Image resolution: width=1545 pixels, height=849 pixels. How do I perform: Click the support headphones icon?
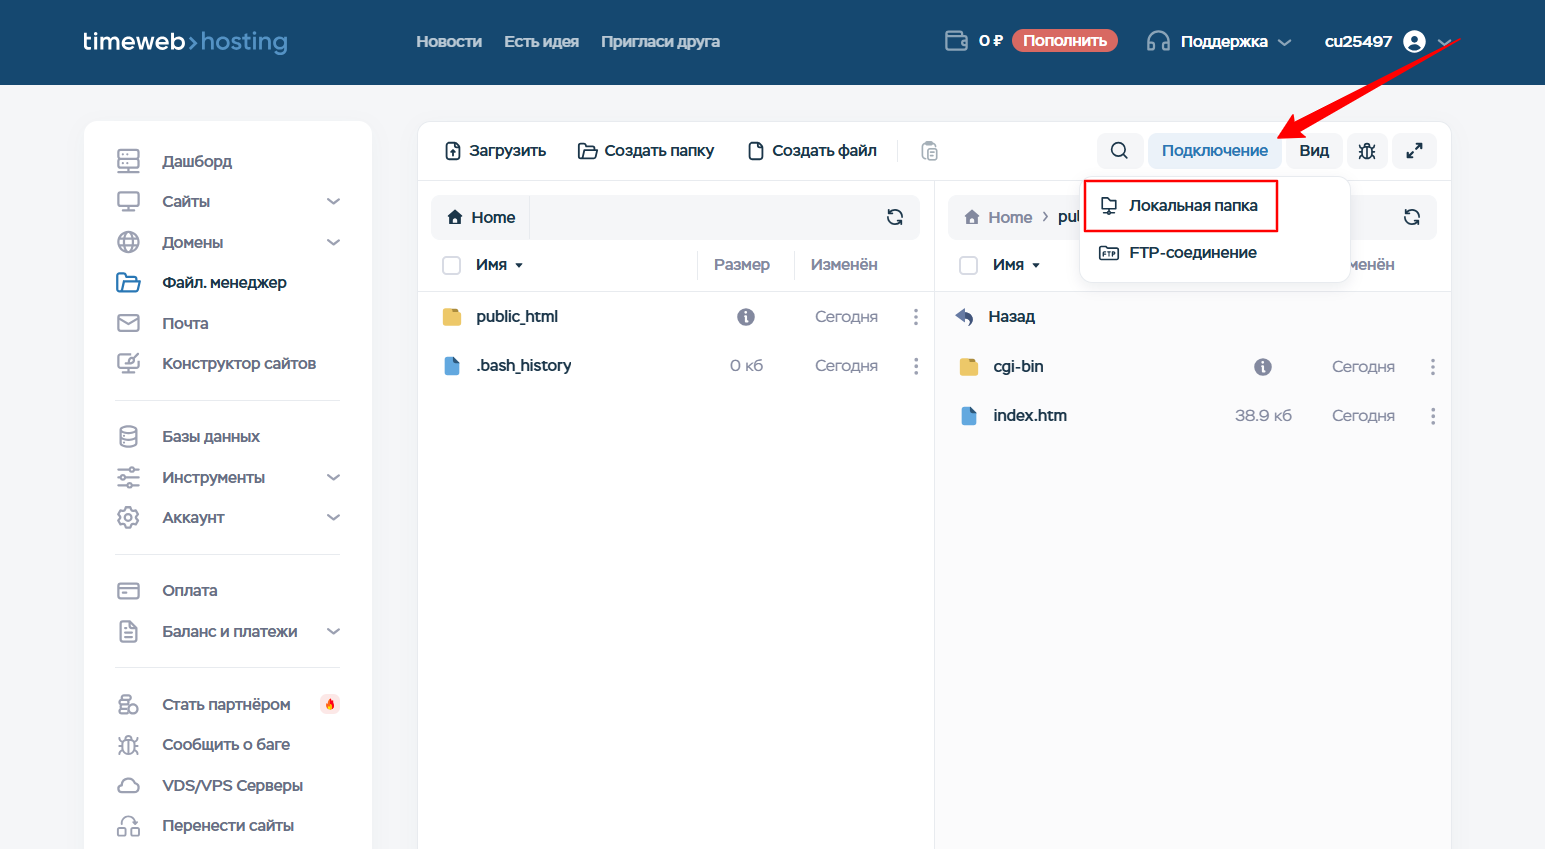[x=1158, y=41]
